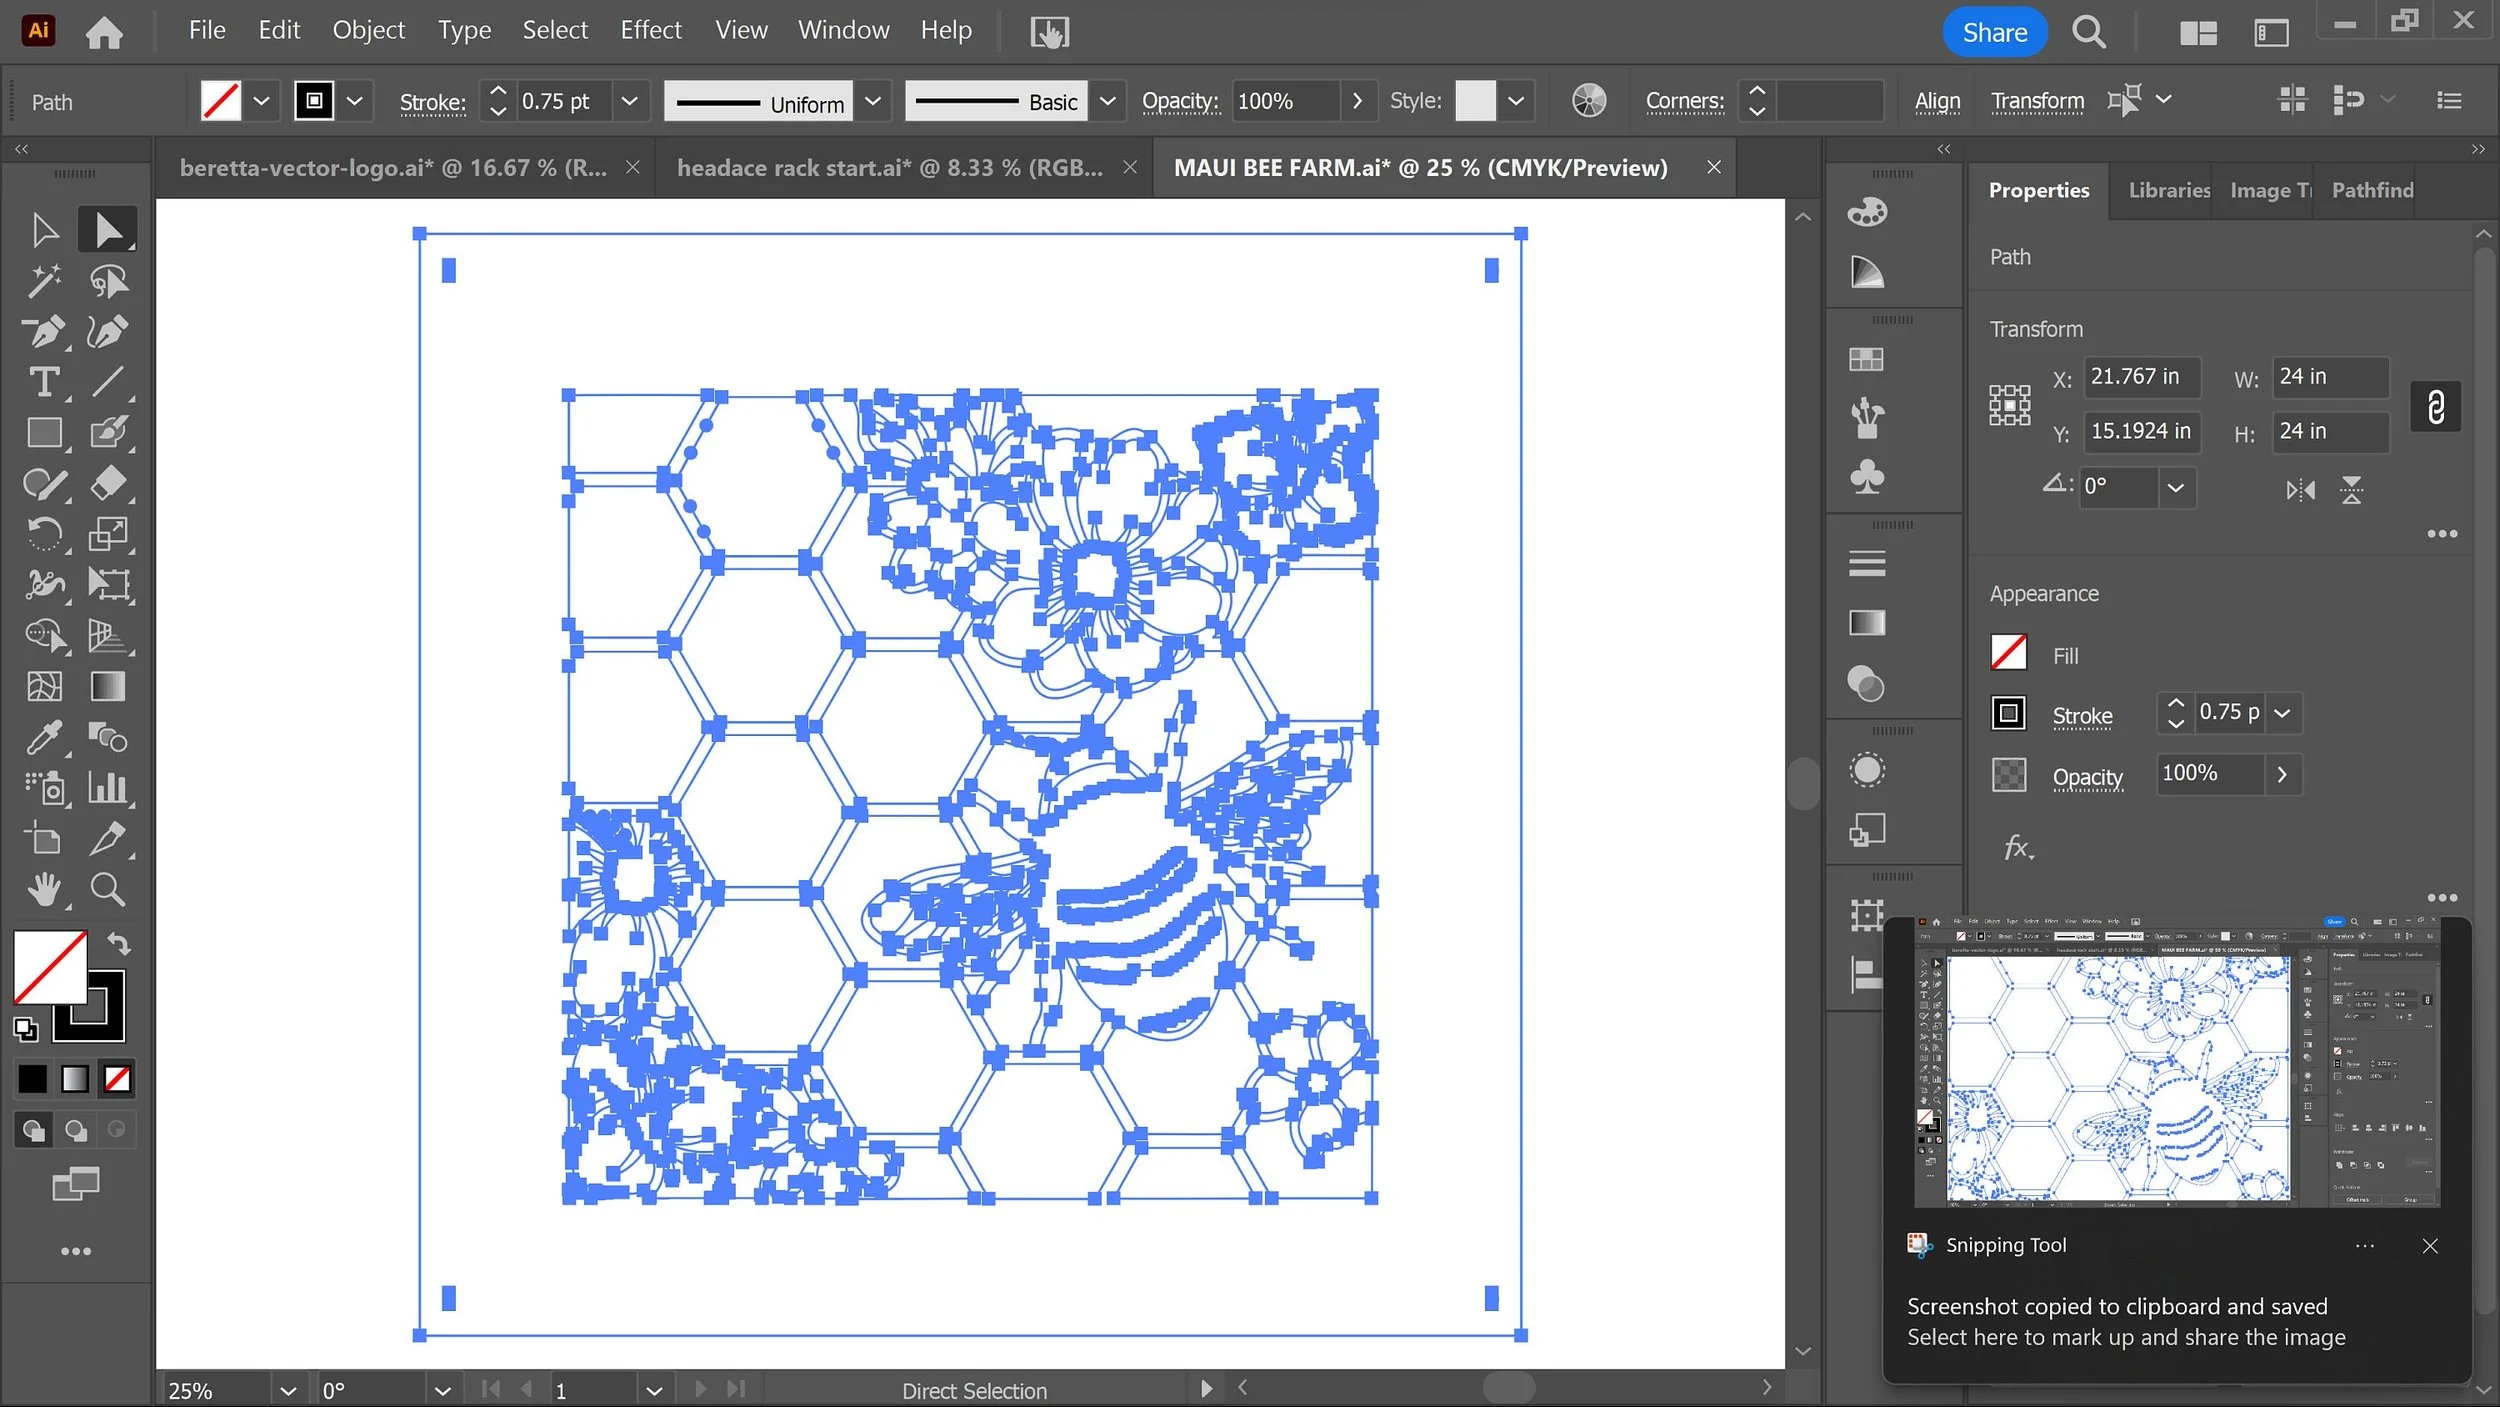Select the Hand tool
The width and height of the screenshot is (2500, 1407).
(x=44, y=889)
